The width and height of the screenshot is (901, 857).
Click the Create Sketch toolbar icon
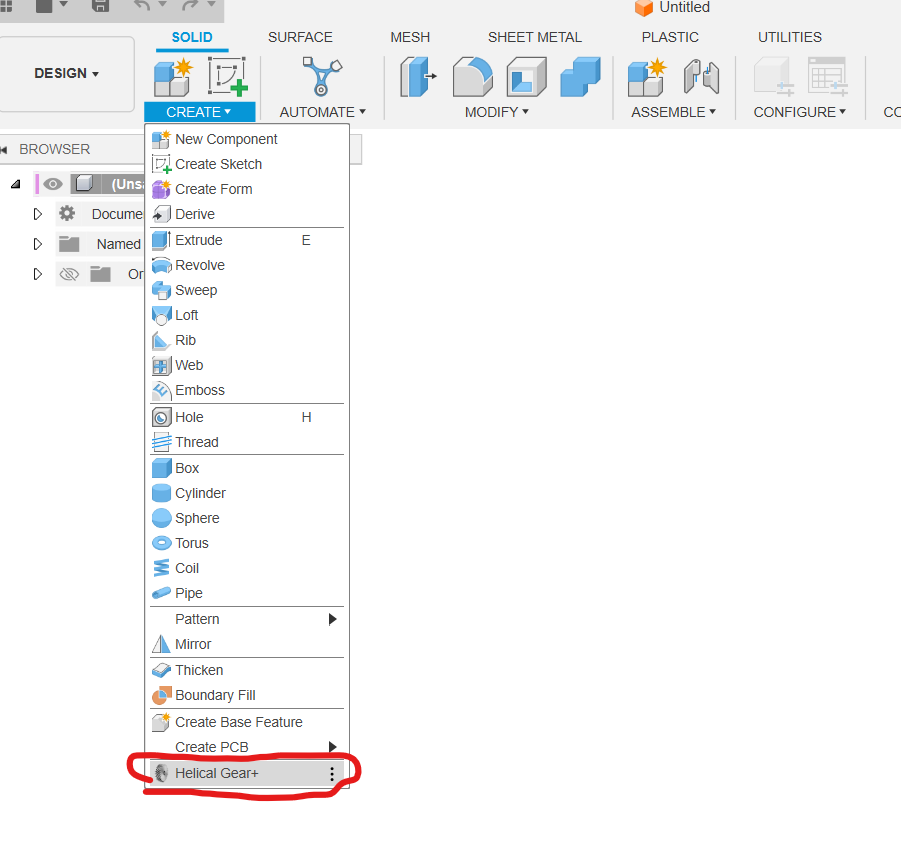coord(228,77)
